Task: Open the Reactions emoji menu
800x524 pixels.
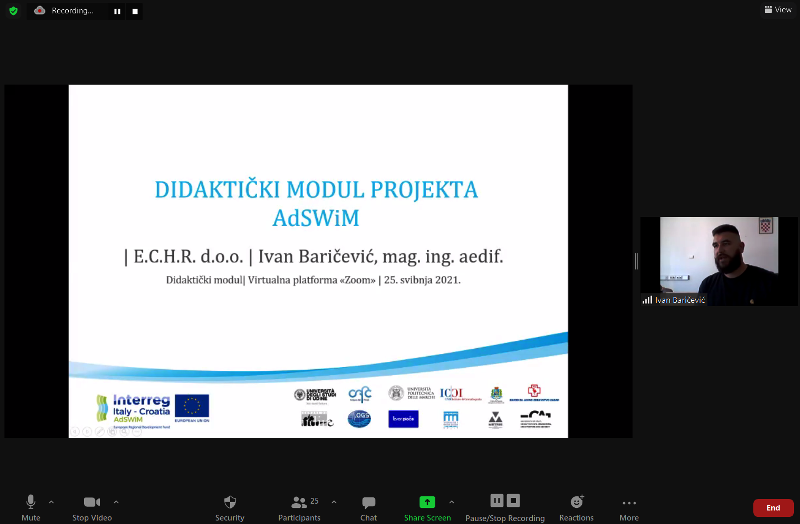Action: 576,502
